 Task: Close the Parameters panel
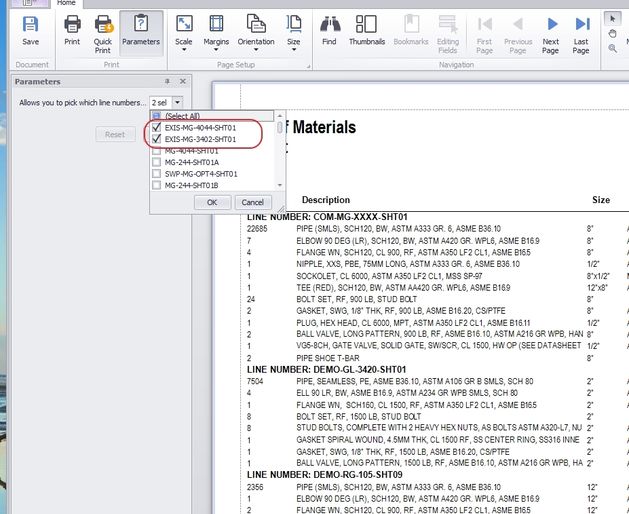point(183,81)
